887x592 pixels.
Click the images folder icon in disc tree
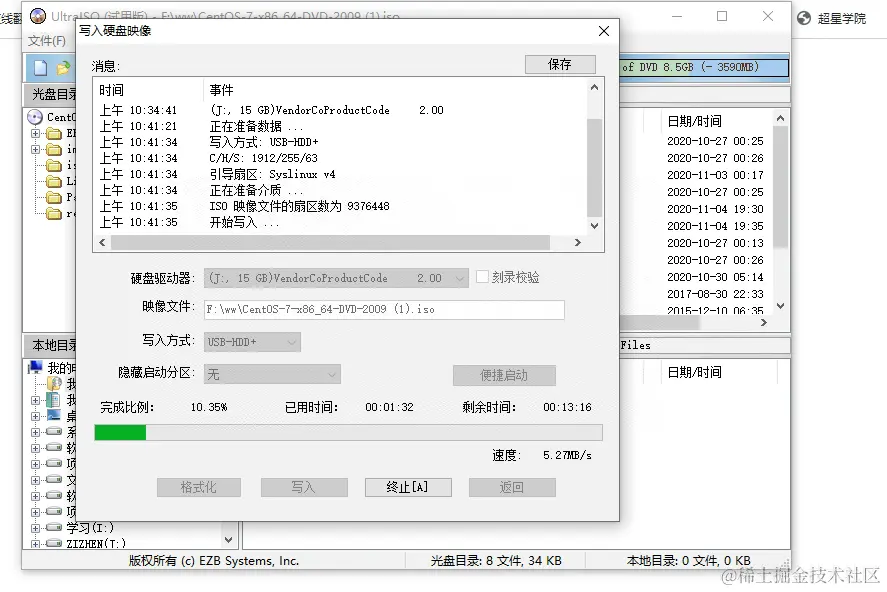pyautogui.click(x=54, y=149)
